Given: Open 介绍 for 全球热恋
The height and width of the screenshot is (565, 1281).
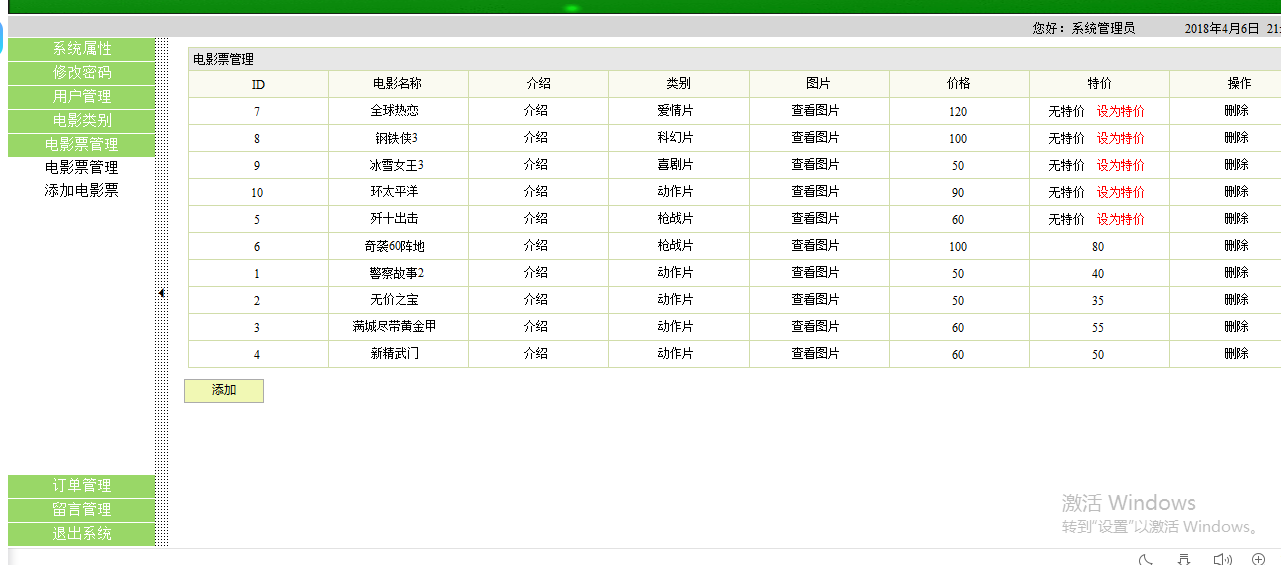Looking at the screenshot, I should pyautogui.click(x=536, y=111).
